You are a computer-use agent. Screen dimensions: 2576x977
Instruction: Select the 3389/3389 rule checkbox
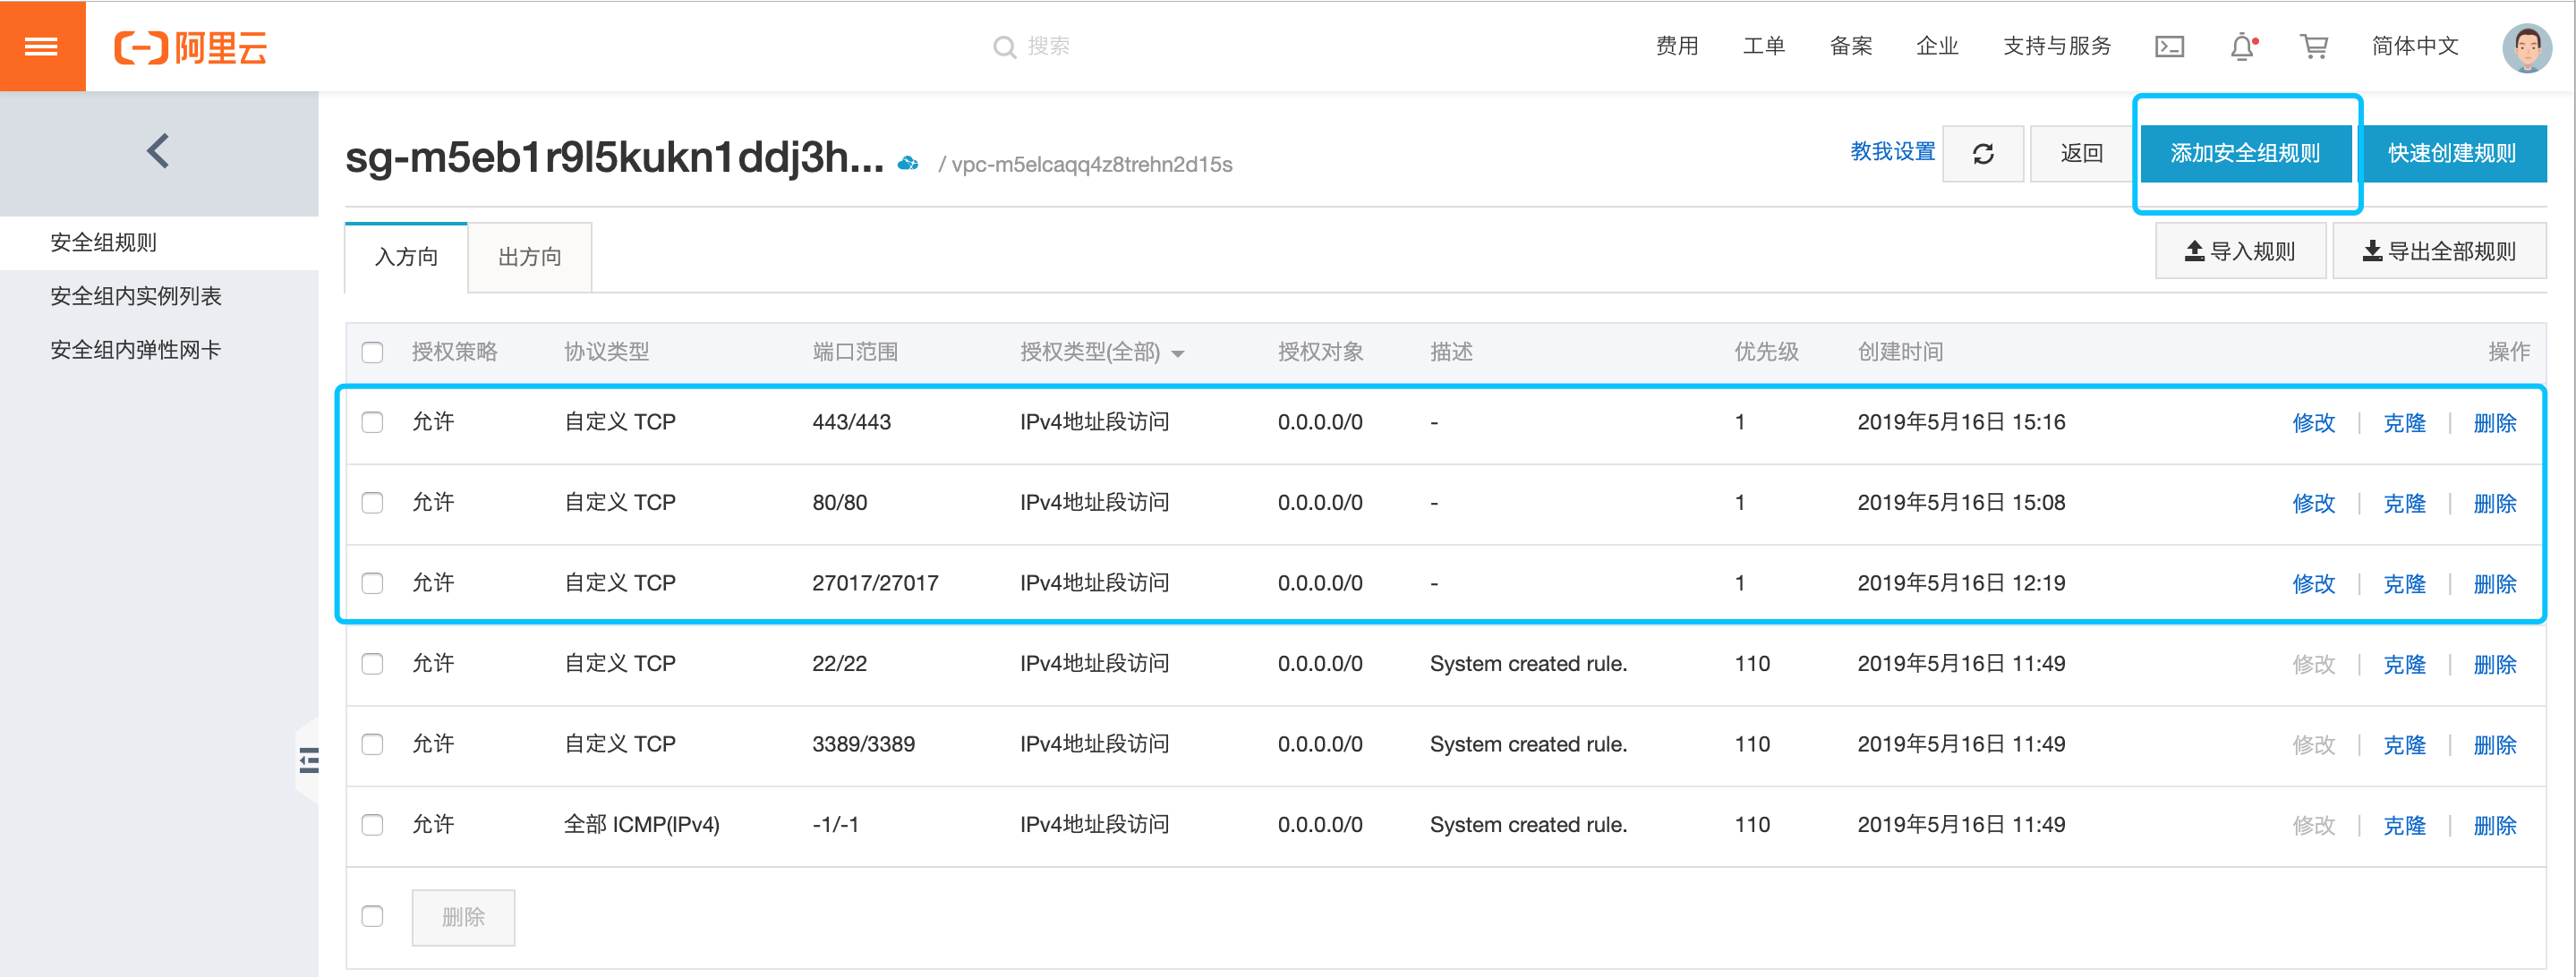tap(372, 744)
